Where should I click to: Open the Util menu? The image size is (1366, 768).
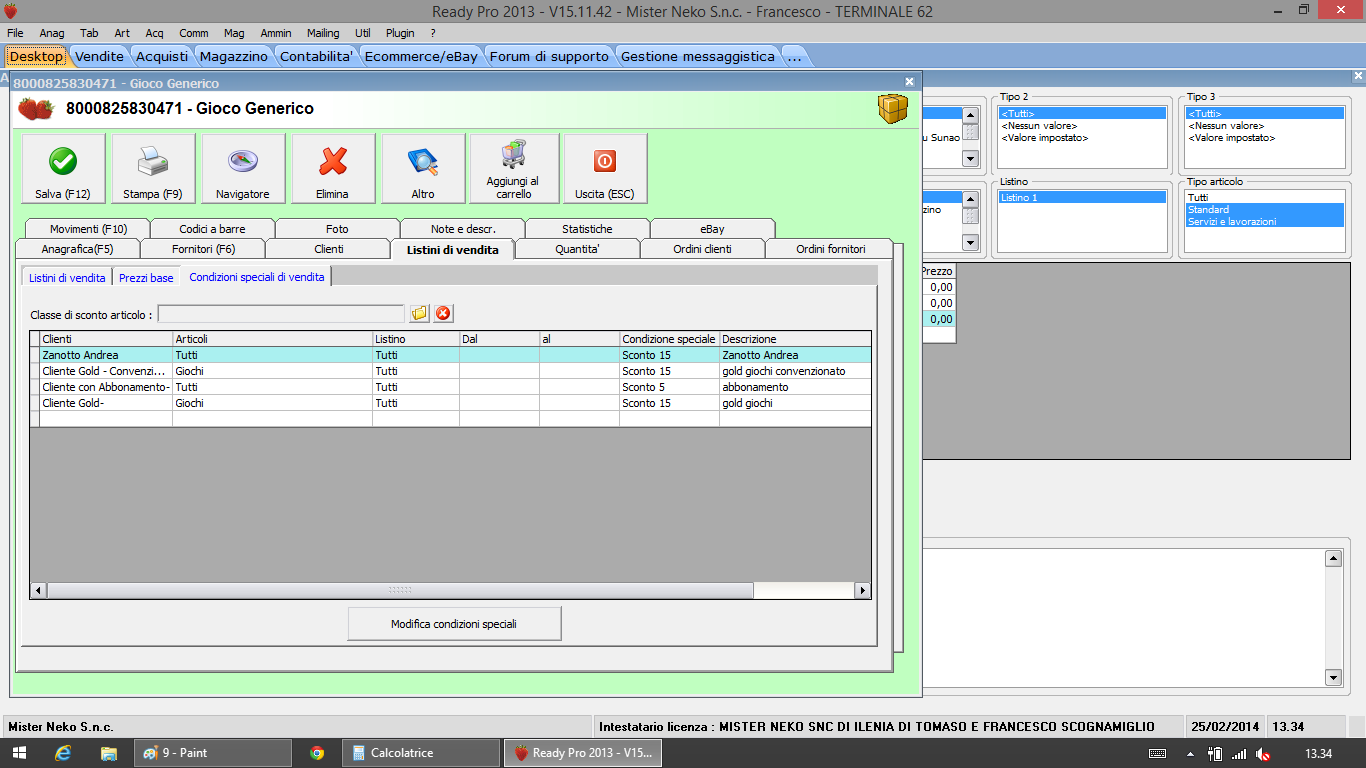362,33
